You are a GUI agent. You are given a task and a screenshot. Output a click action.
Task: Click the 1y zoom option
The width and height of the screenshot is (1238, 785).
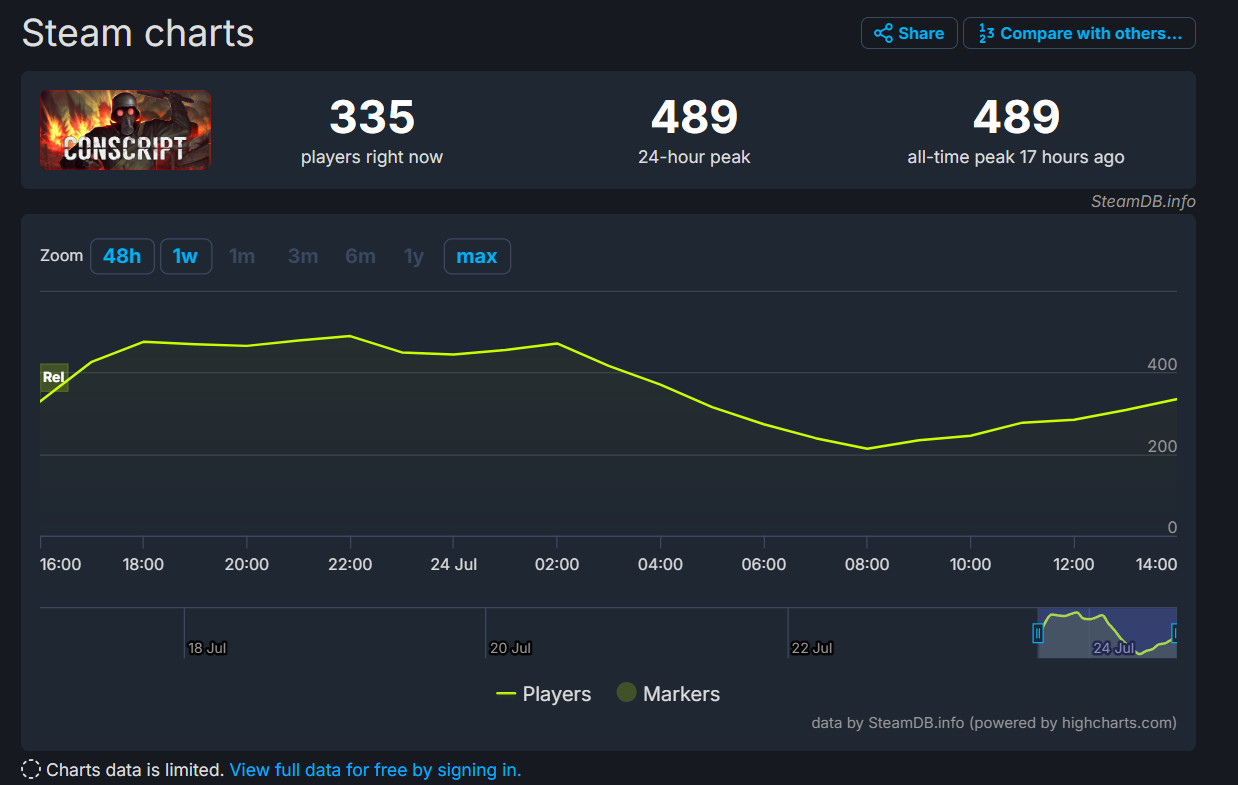[x=414, y=256]
